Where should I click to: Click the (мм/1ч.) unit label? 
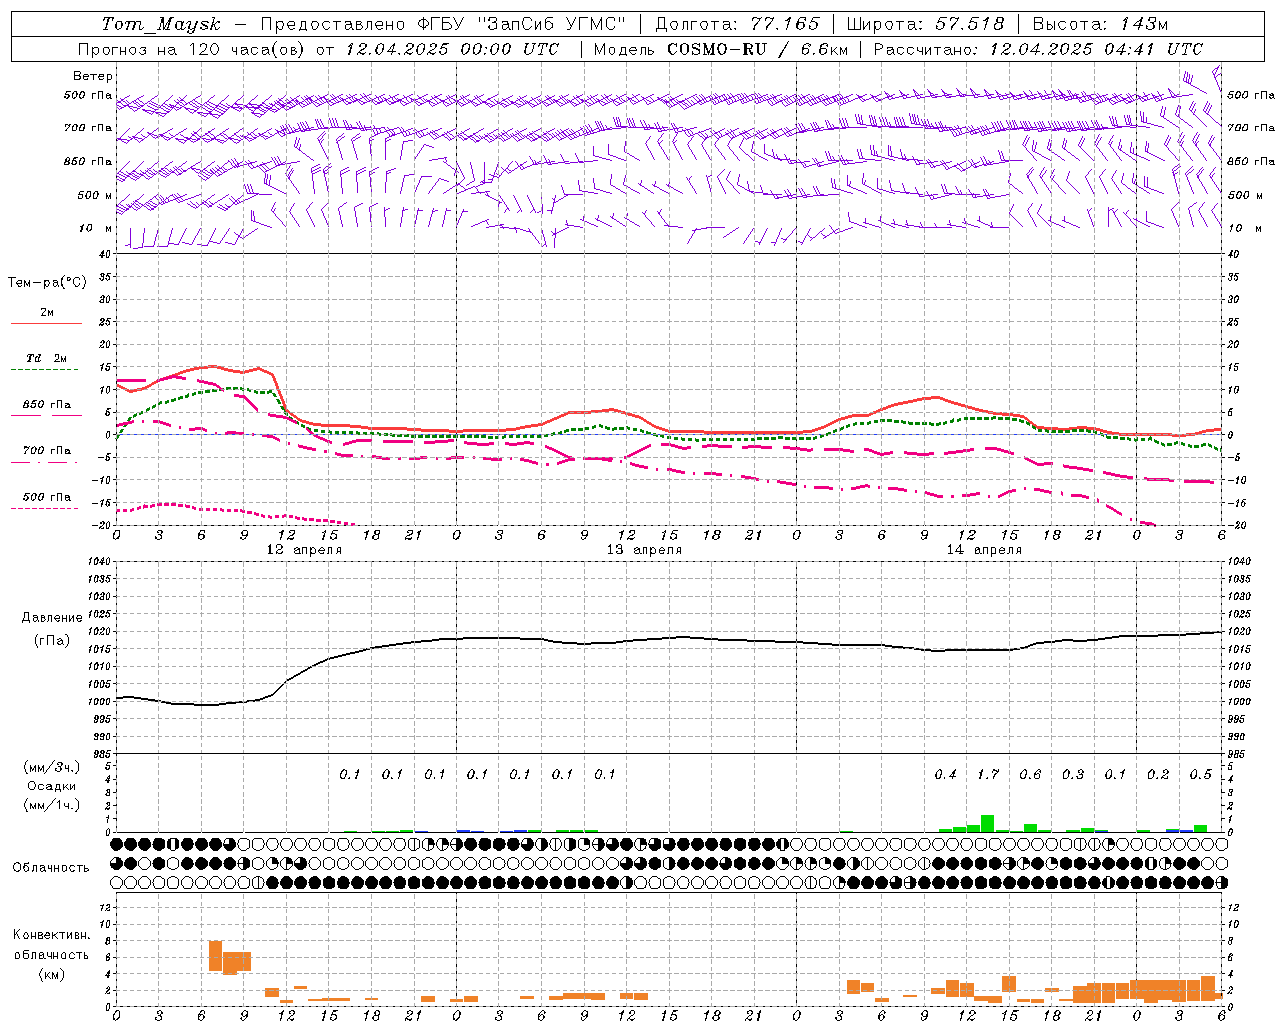(x=51, y=804)
